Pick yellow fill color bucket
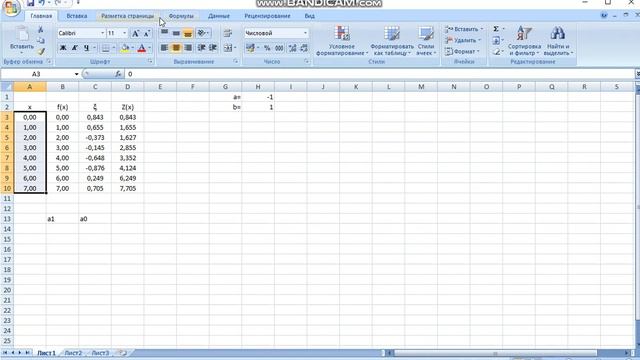 click(x=126, y=48)
